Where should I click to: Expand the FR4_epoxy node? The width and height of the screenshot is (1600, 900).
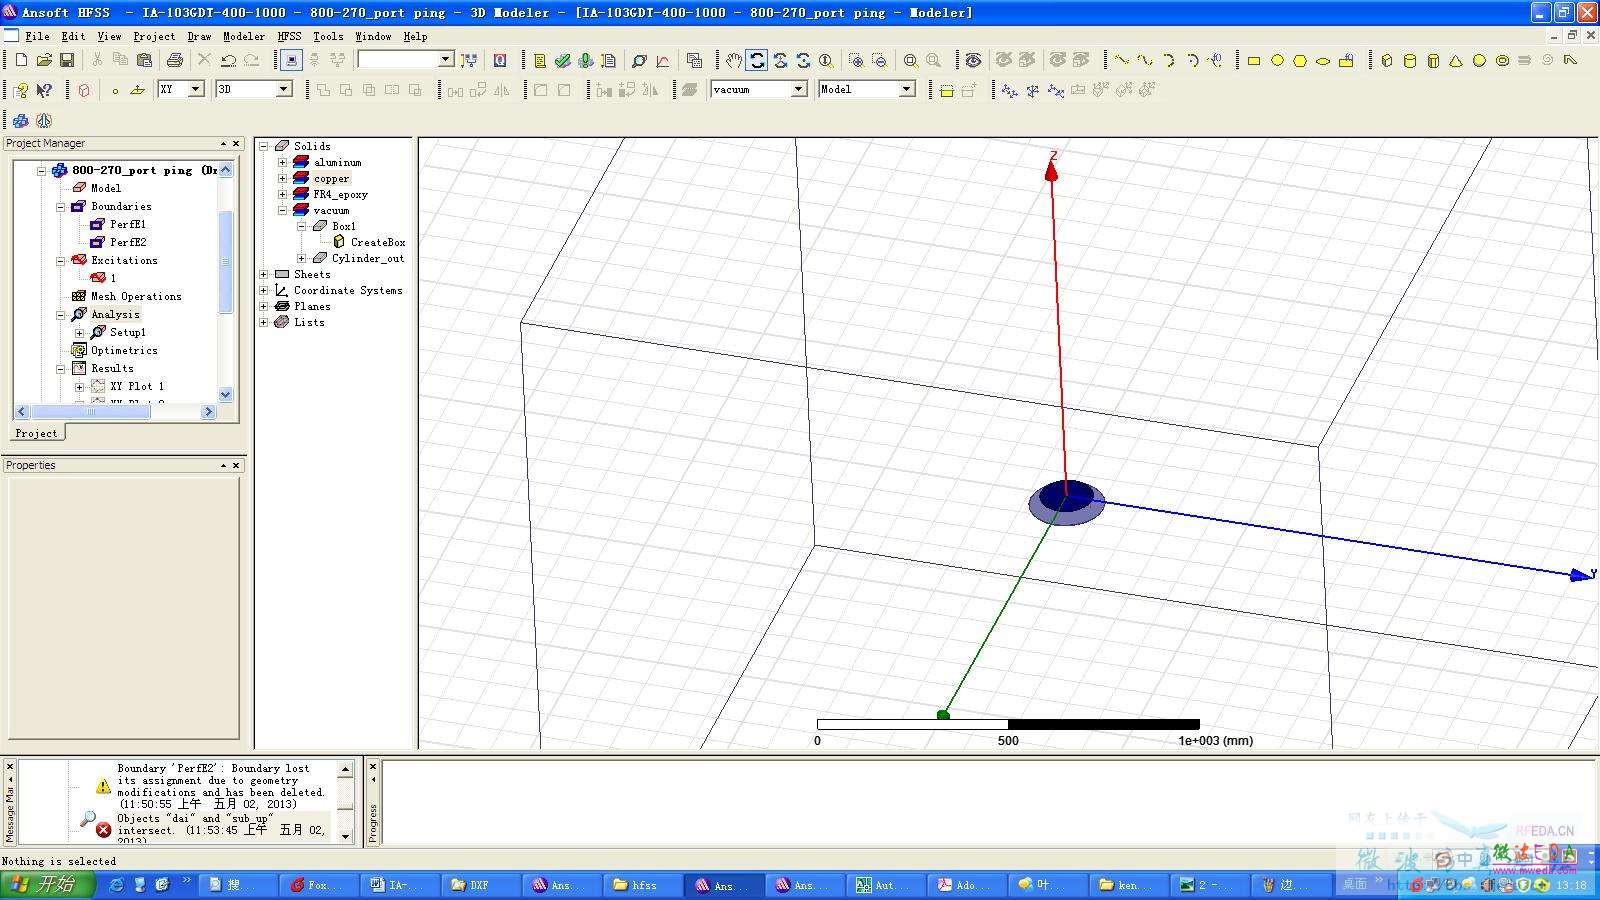click(283, 194)
